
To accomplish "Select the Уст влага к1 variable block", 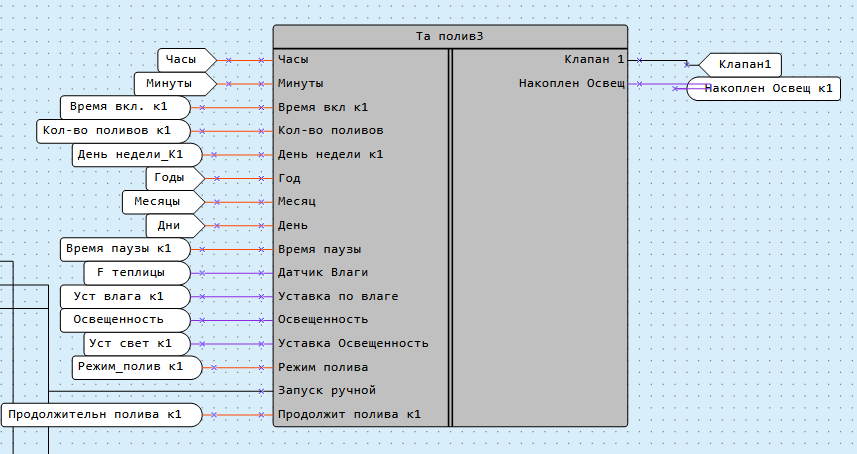I will (125, 297).
